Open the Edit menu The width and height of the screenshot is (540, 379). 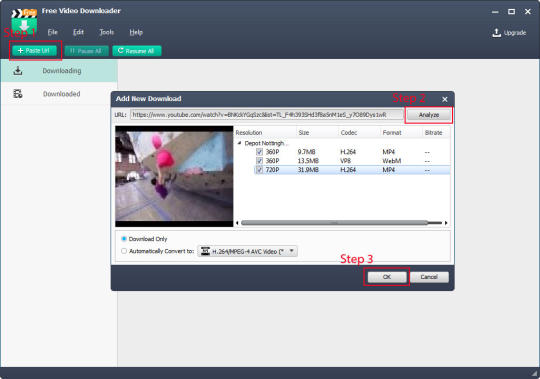click(78, 32)
